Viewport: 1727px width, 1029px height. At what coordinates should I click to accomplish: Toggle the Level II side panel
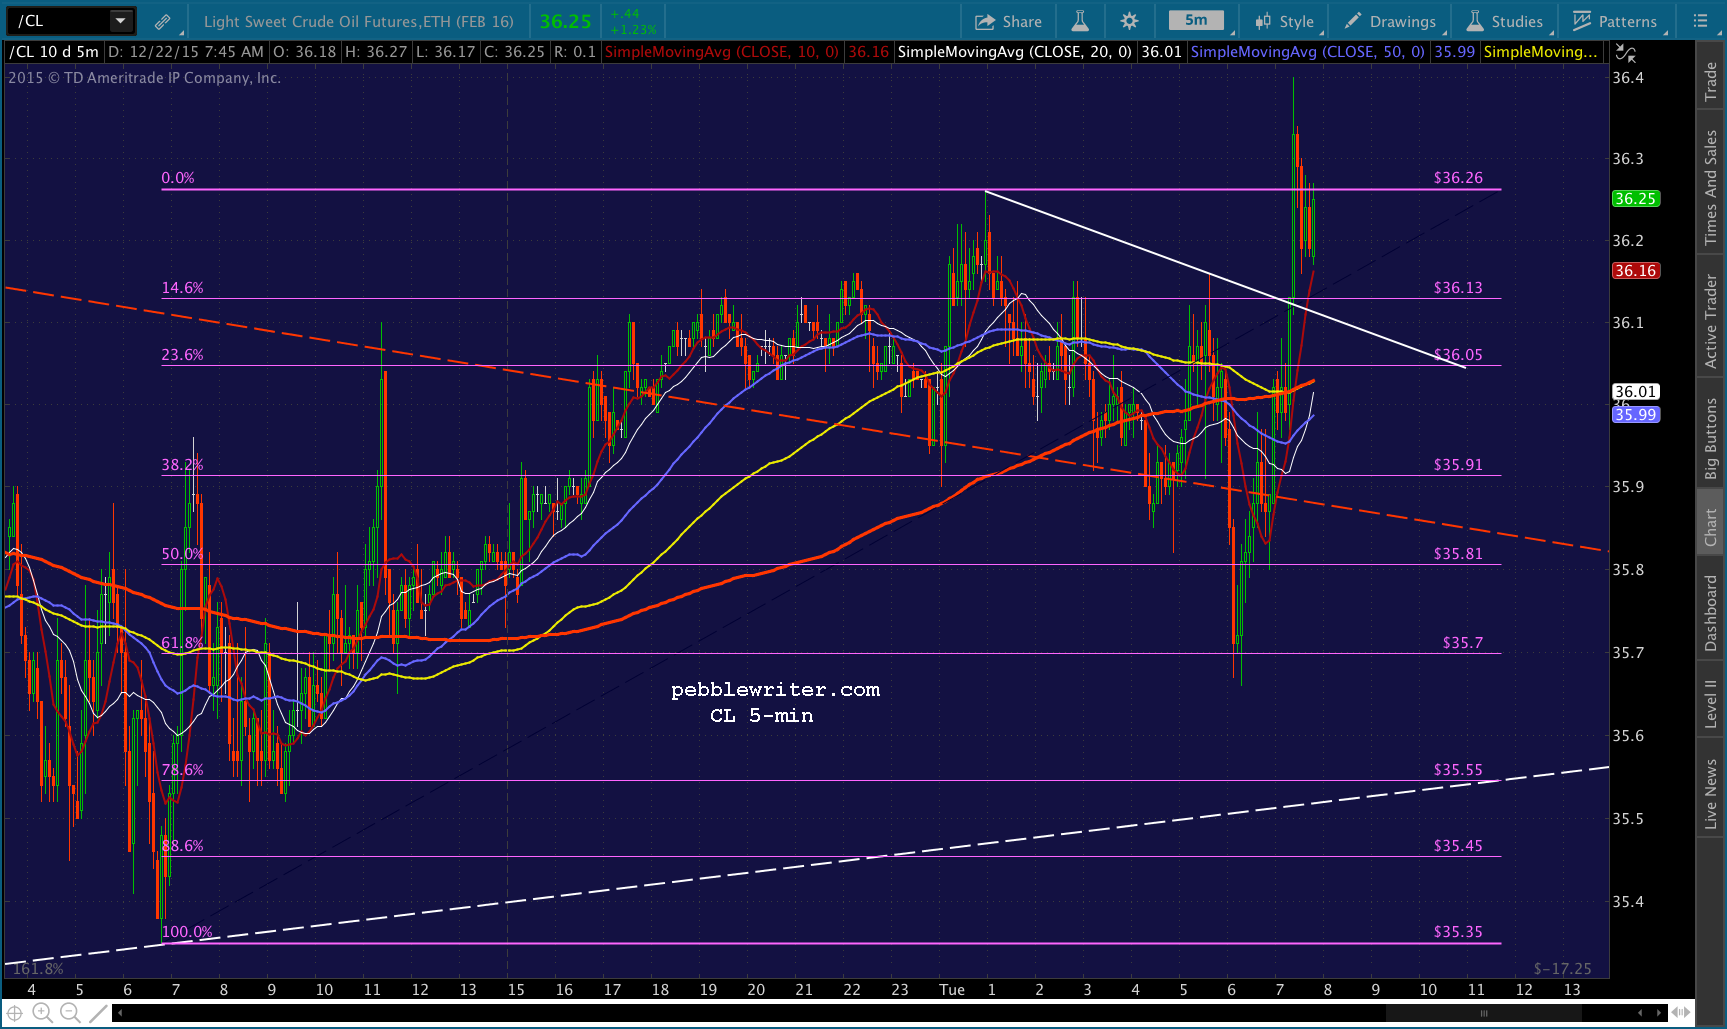1711,703
